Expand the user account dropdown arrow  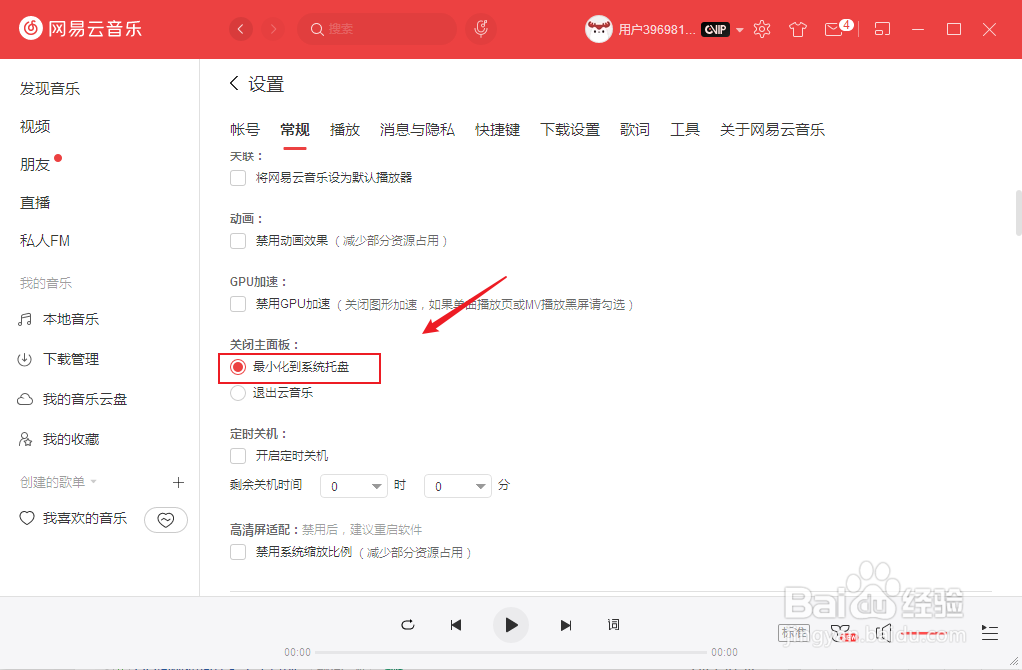[740, 30]
